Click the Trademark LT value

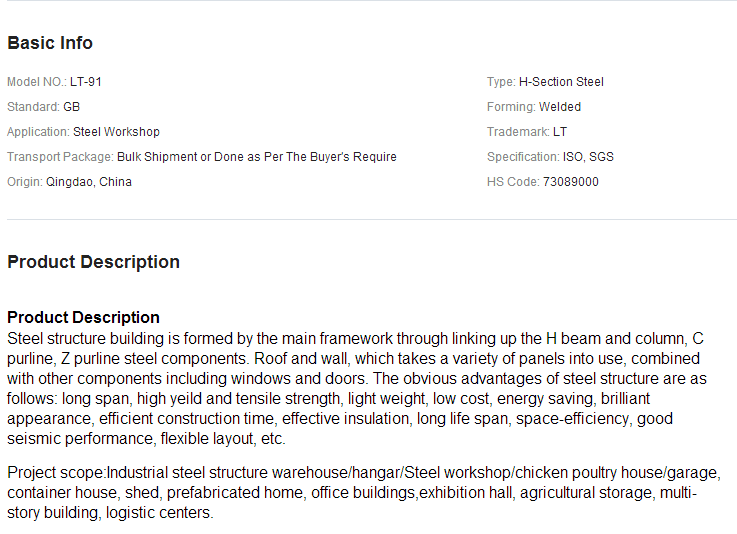pos(560,132)
